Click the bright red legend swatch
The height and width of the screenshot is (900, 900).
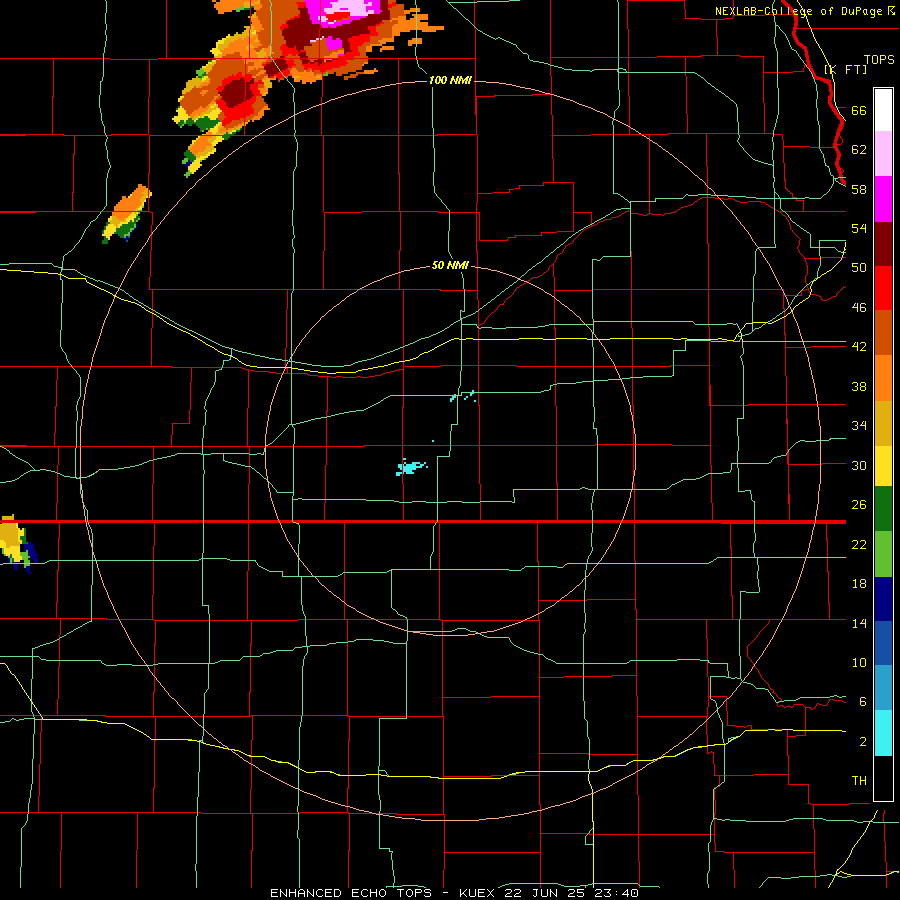[883, 288]
